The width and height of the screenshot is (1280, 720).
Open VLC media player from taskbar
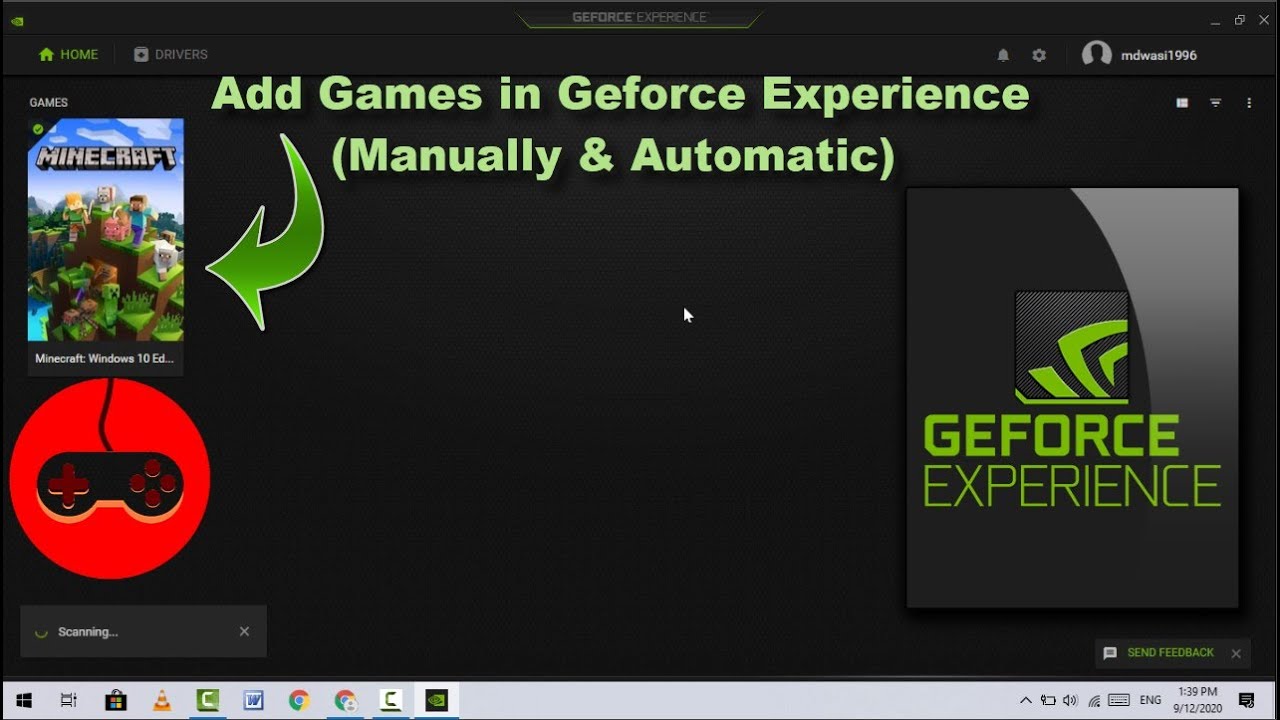pos(161,700)
